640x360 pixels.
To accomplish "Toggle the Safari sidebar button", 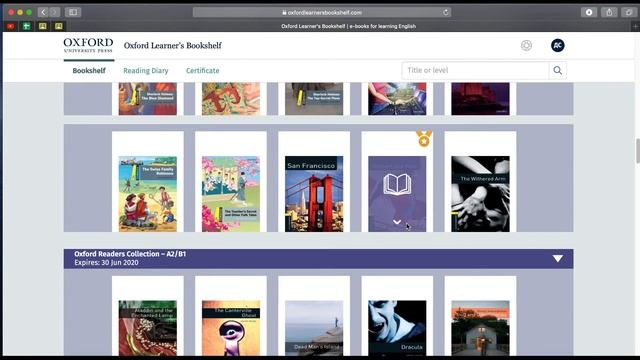I will [x=73, y=12].
